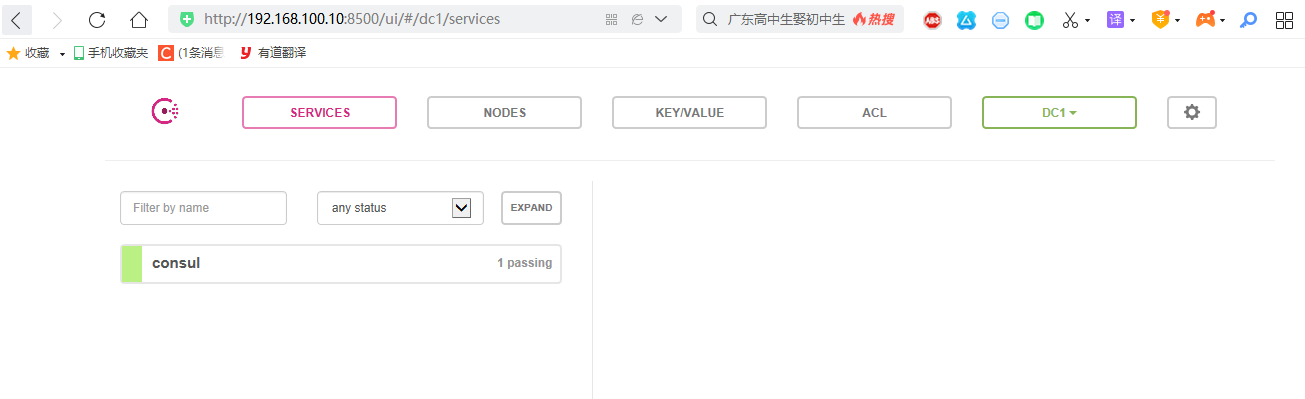Open the mobile favorites folder

pyautogui.click(x=110, y=53)
